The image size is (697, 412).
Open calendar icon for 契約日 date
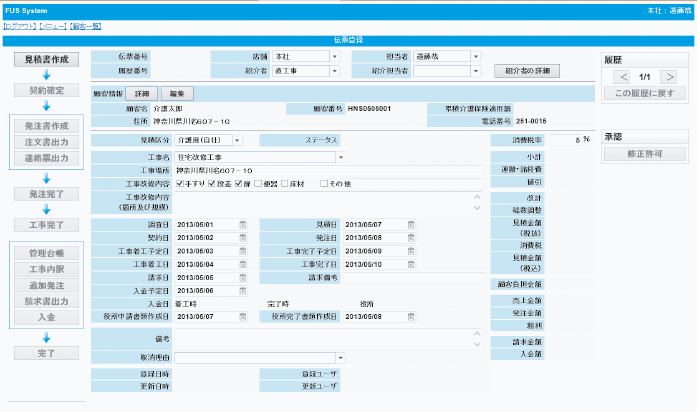(243, 237)
